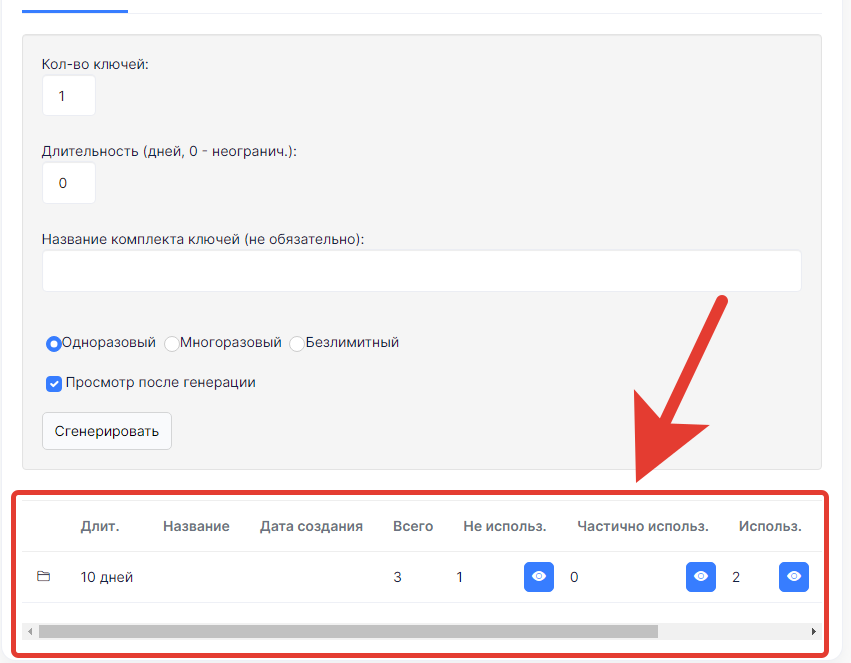The height and width of the screenshot is (663, 851).
Task: Click the Сгенерировать button
Action: coord(107,431)
